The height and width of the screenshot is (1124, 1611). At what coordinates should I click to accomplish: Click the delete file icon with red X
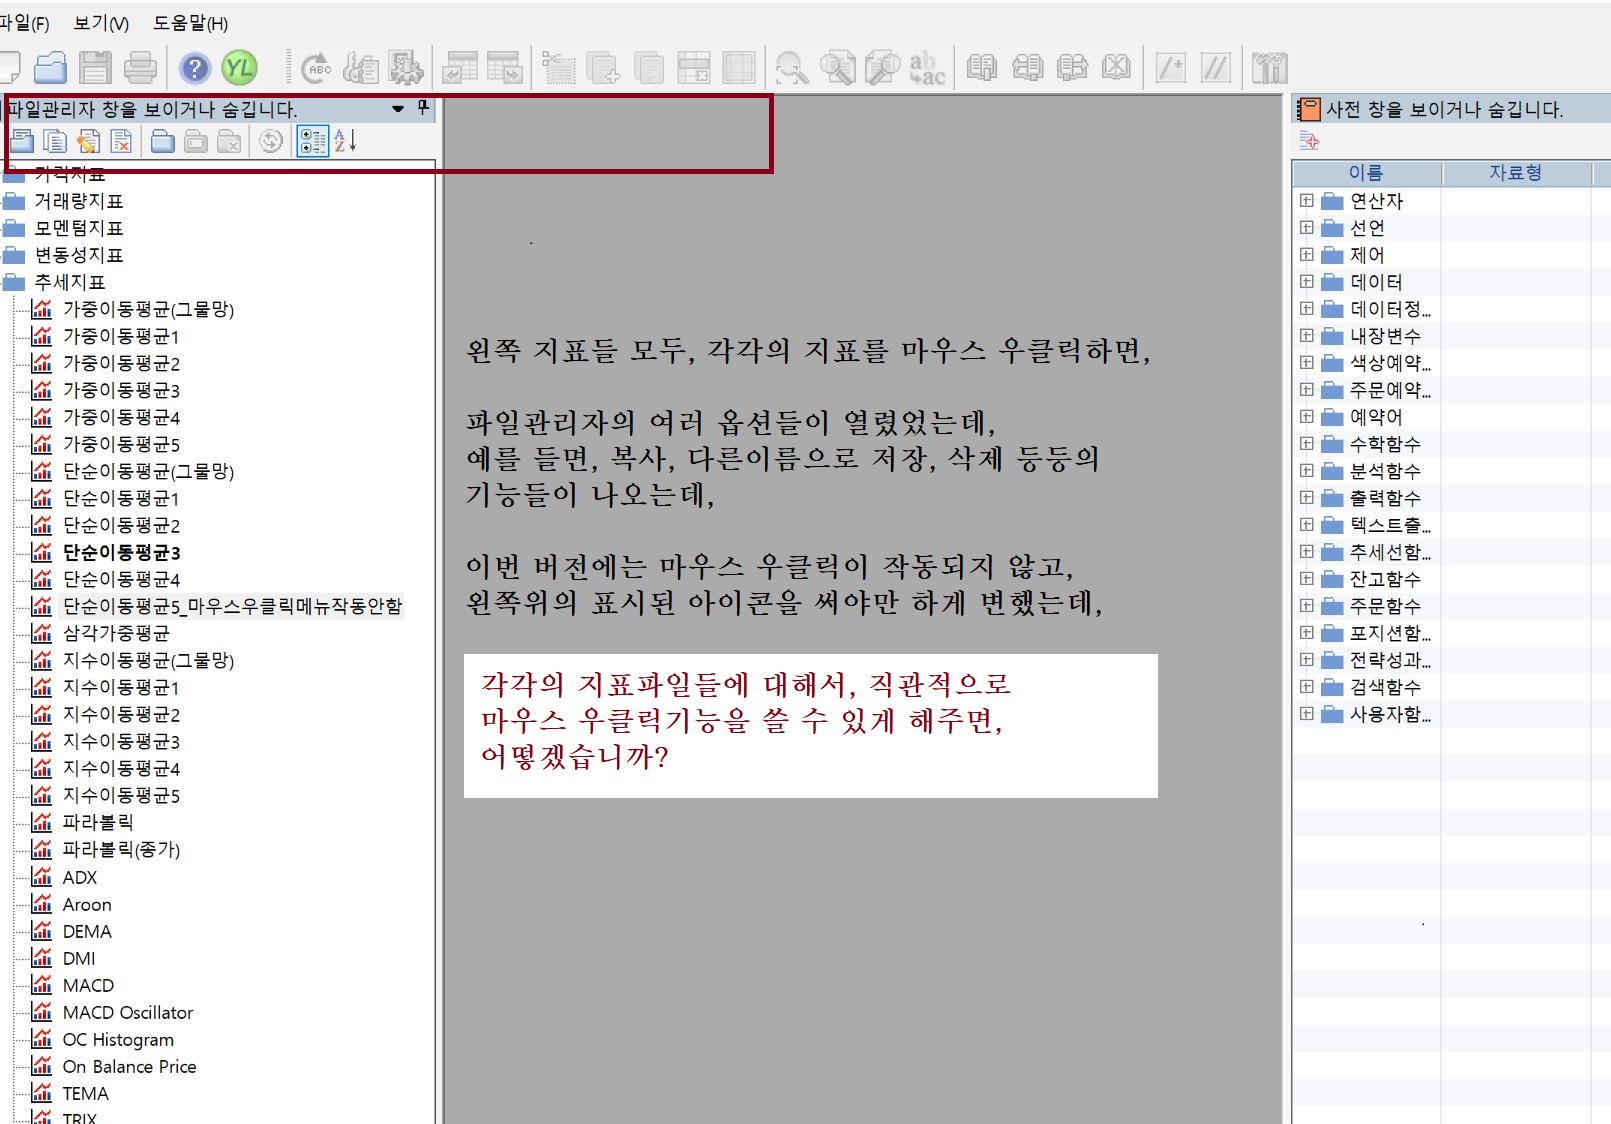pyautogui.click(x=121, y=142)
